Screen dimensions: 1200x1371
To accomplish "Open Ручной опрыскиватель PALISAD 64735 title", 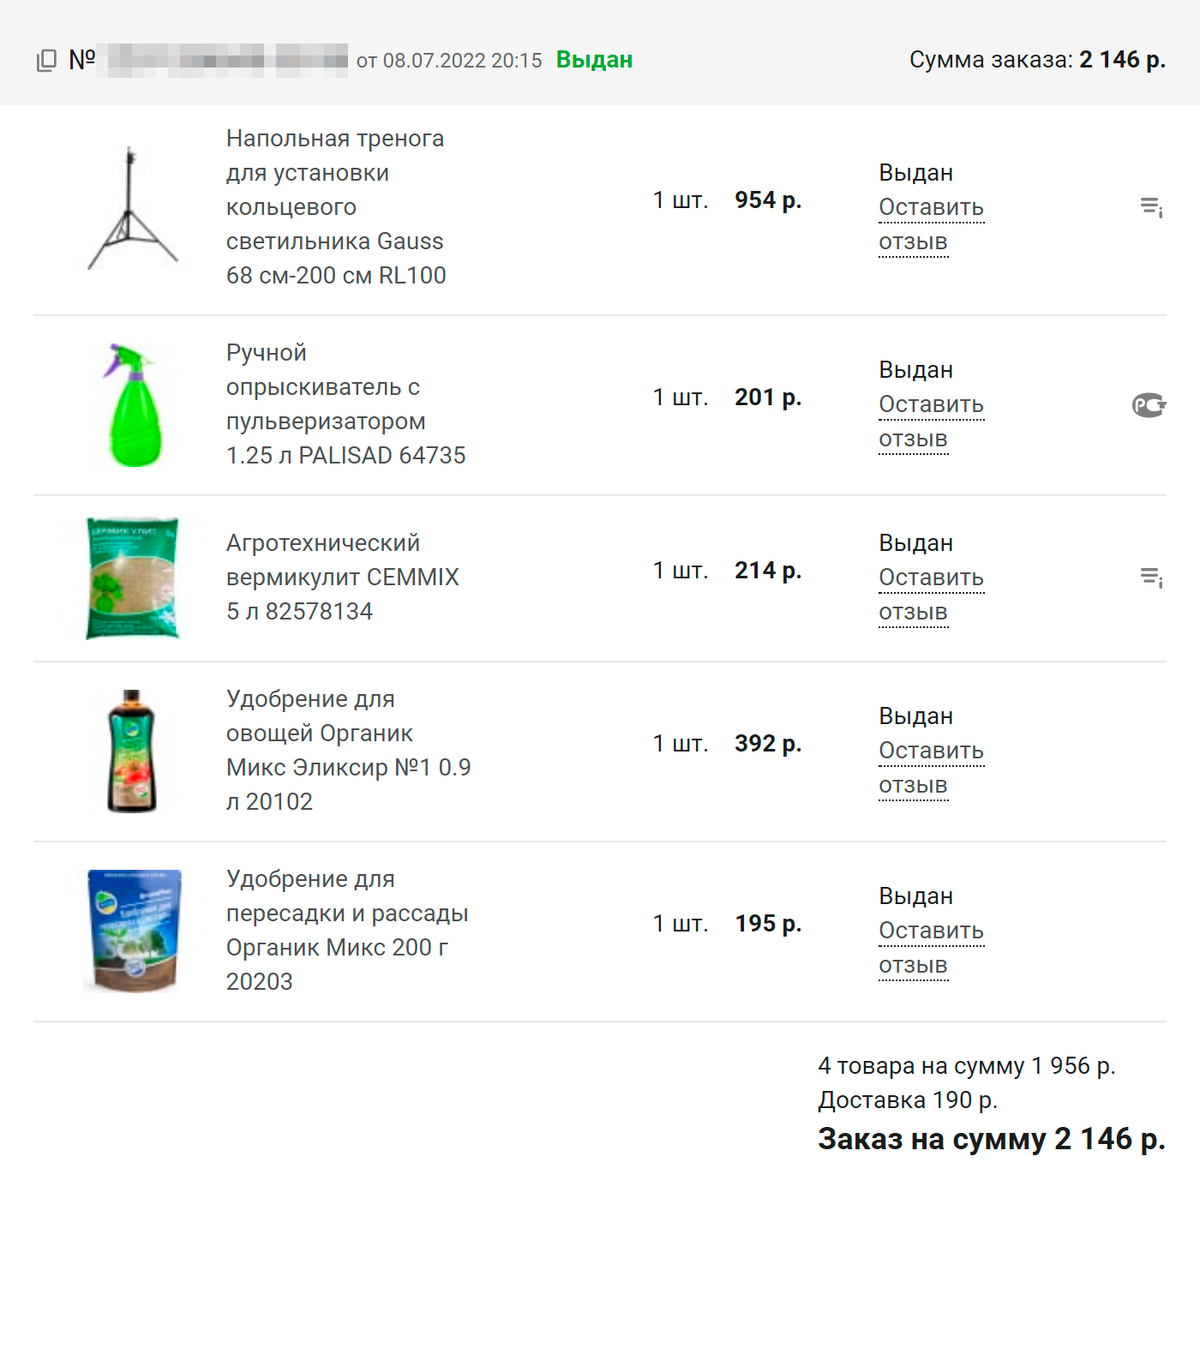I will coord(346,404).
